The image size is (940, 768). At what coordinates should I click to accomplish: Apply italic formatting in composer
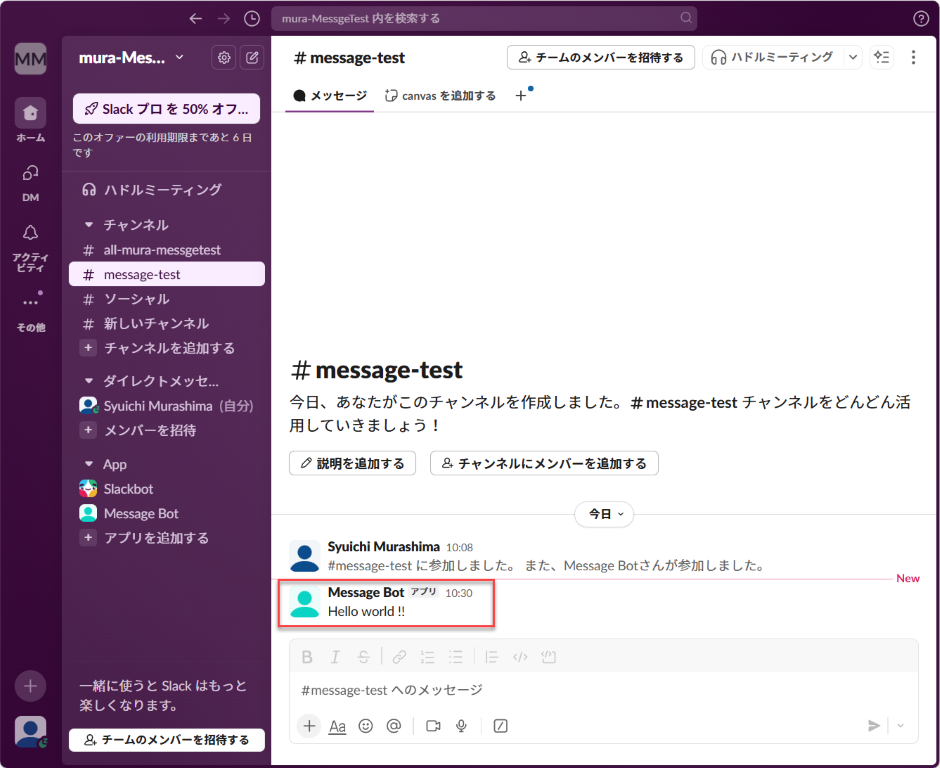(335, 657)
